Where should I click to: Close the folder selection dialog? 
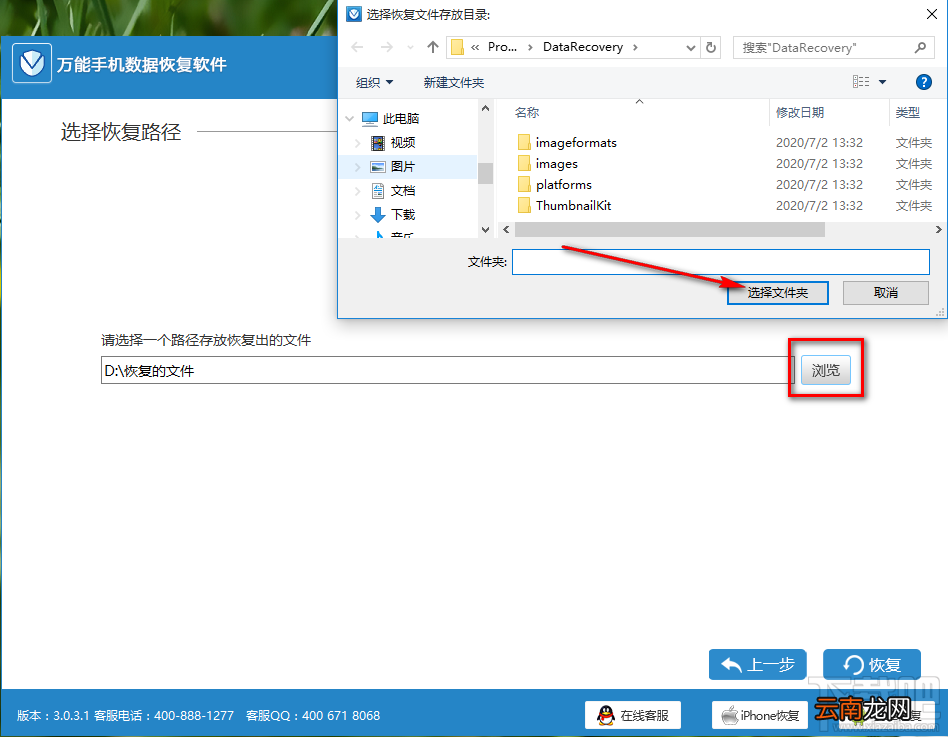[932, 14]
